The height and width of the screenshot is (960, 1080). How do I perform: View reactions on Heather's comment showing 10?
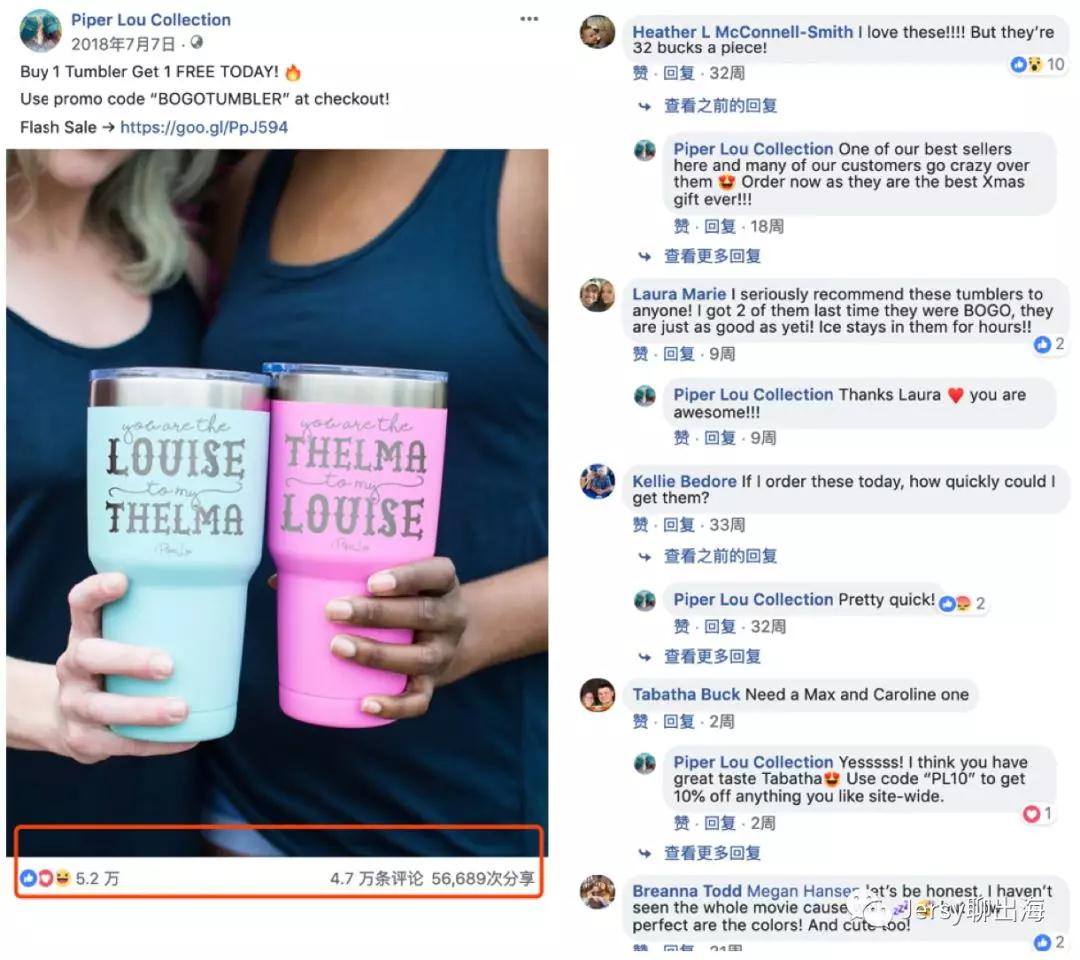tap(1037, 65)
